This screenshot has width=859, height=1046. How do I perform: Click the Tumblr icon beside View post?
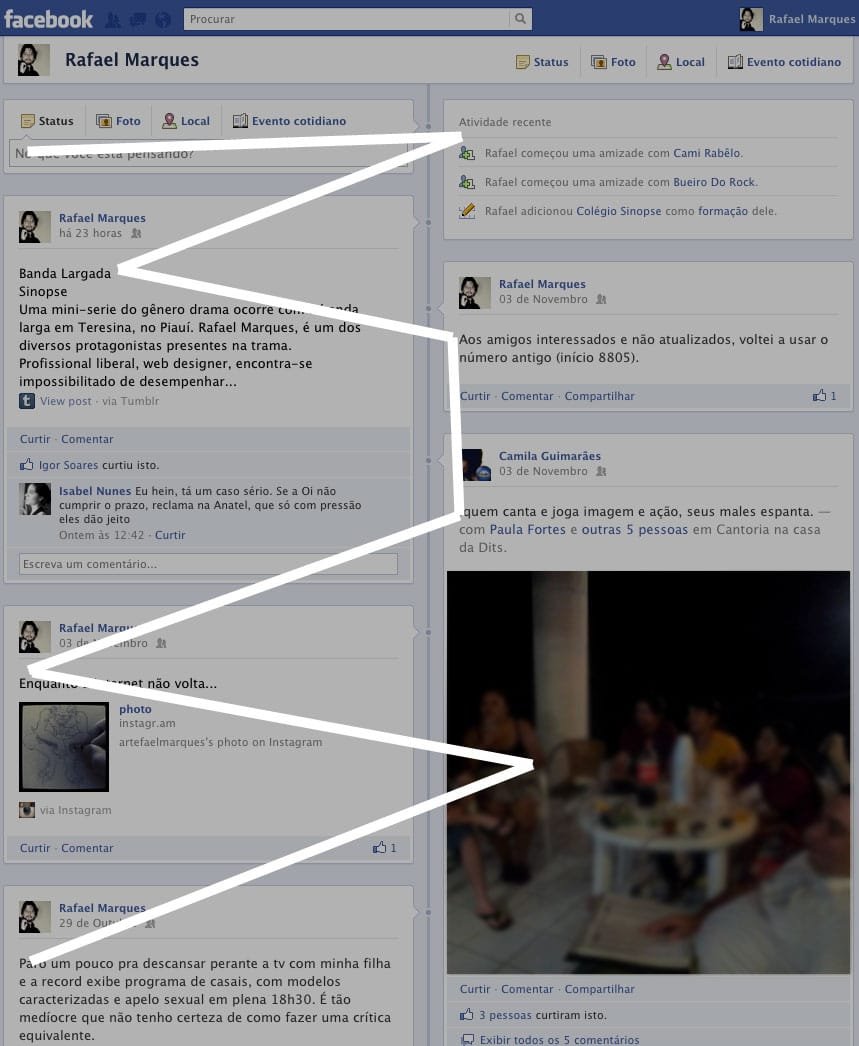[27, 401]
